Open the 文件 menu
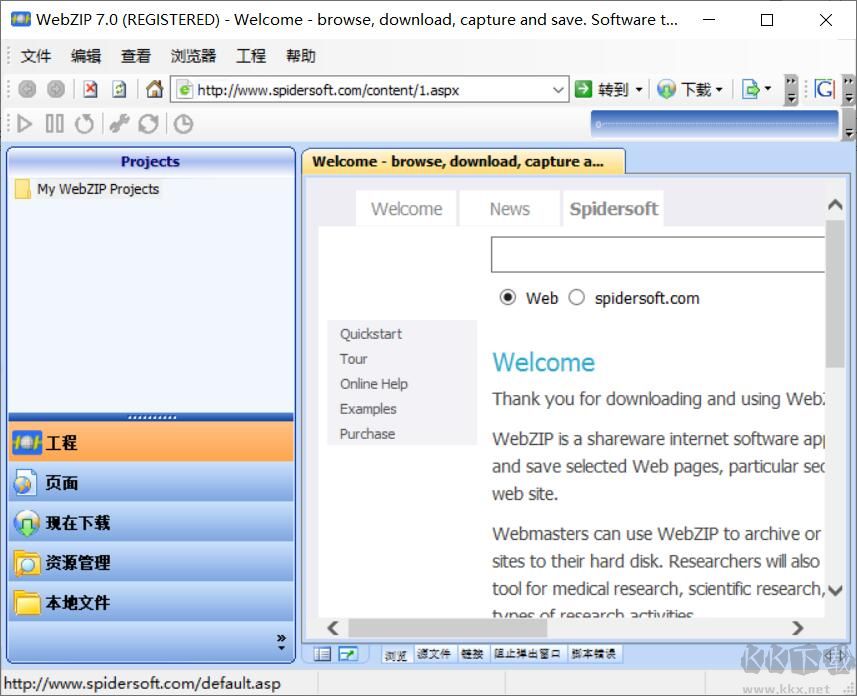The image size is (857, 696). (36, 56)
